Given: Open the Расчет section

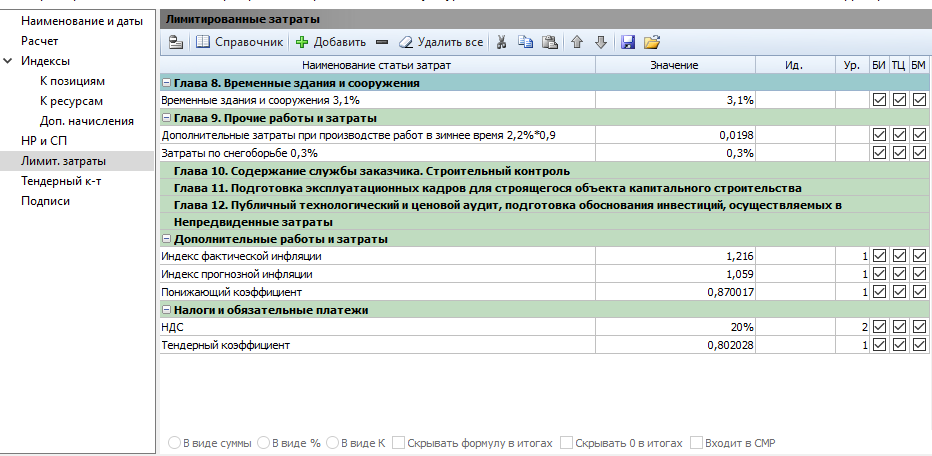Looking at the screenshot, I should point(40,41).
